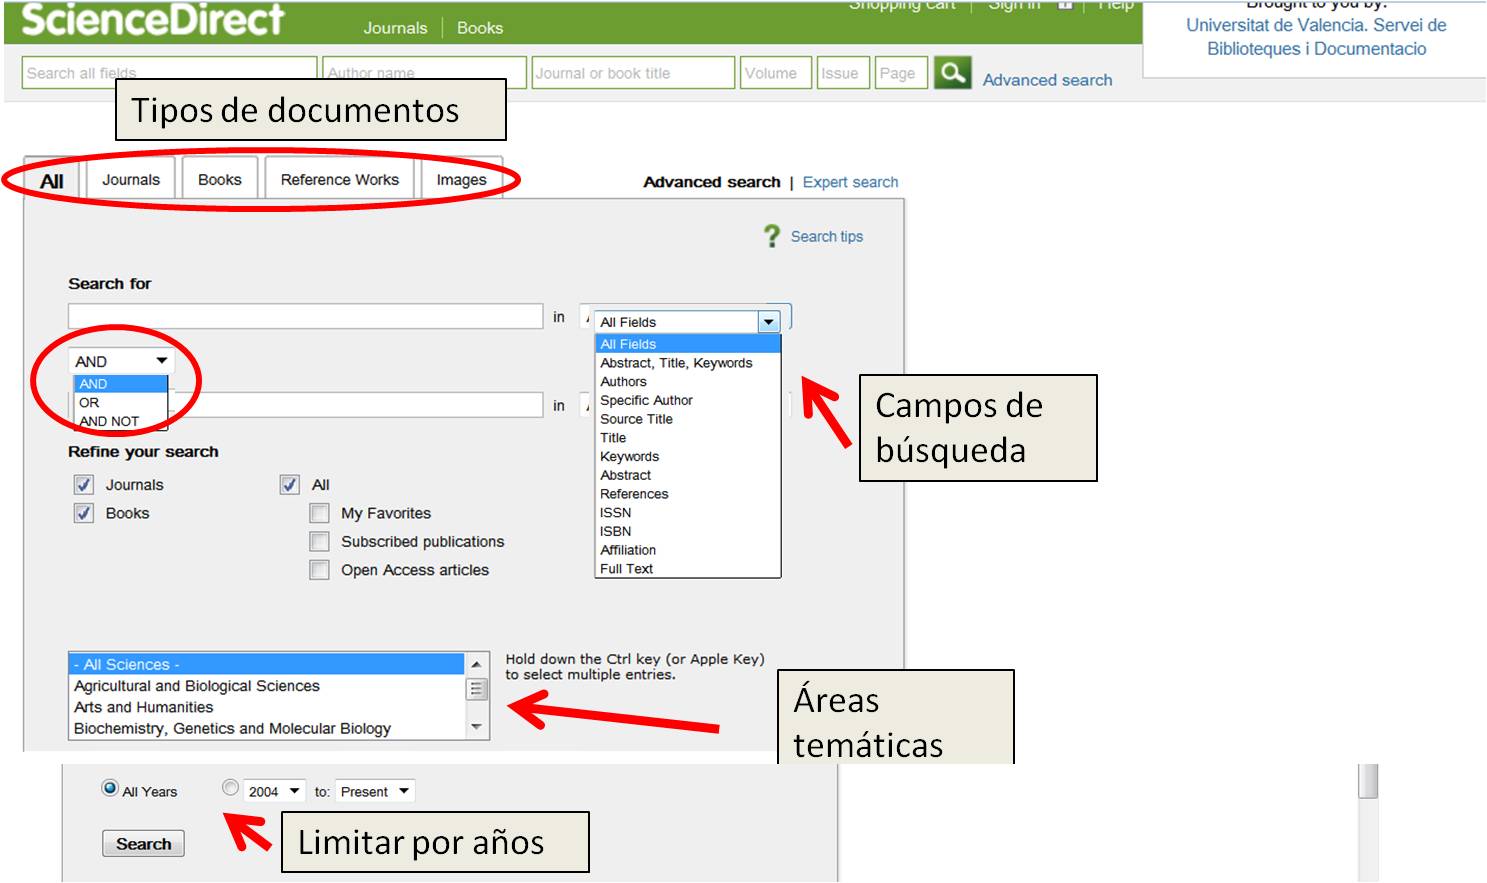Uncheck the All sources checkbox

[x=290, y=485]
